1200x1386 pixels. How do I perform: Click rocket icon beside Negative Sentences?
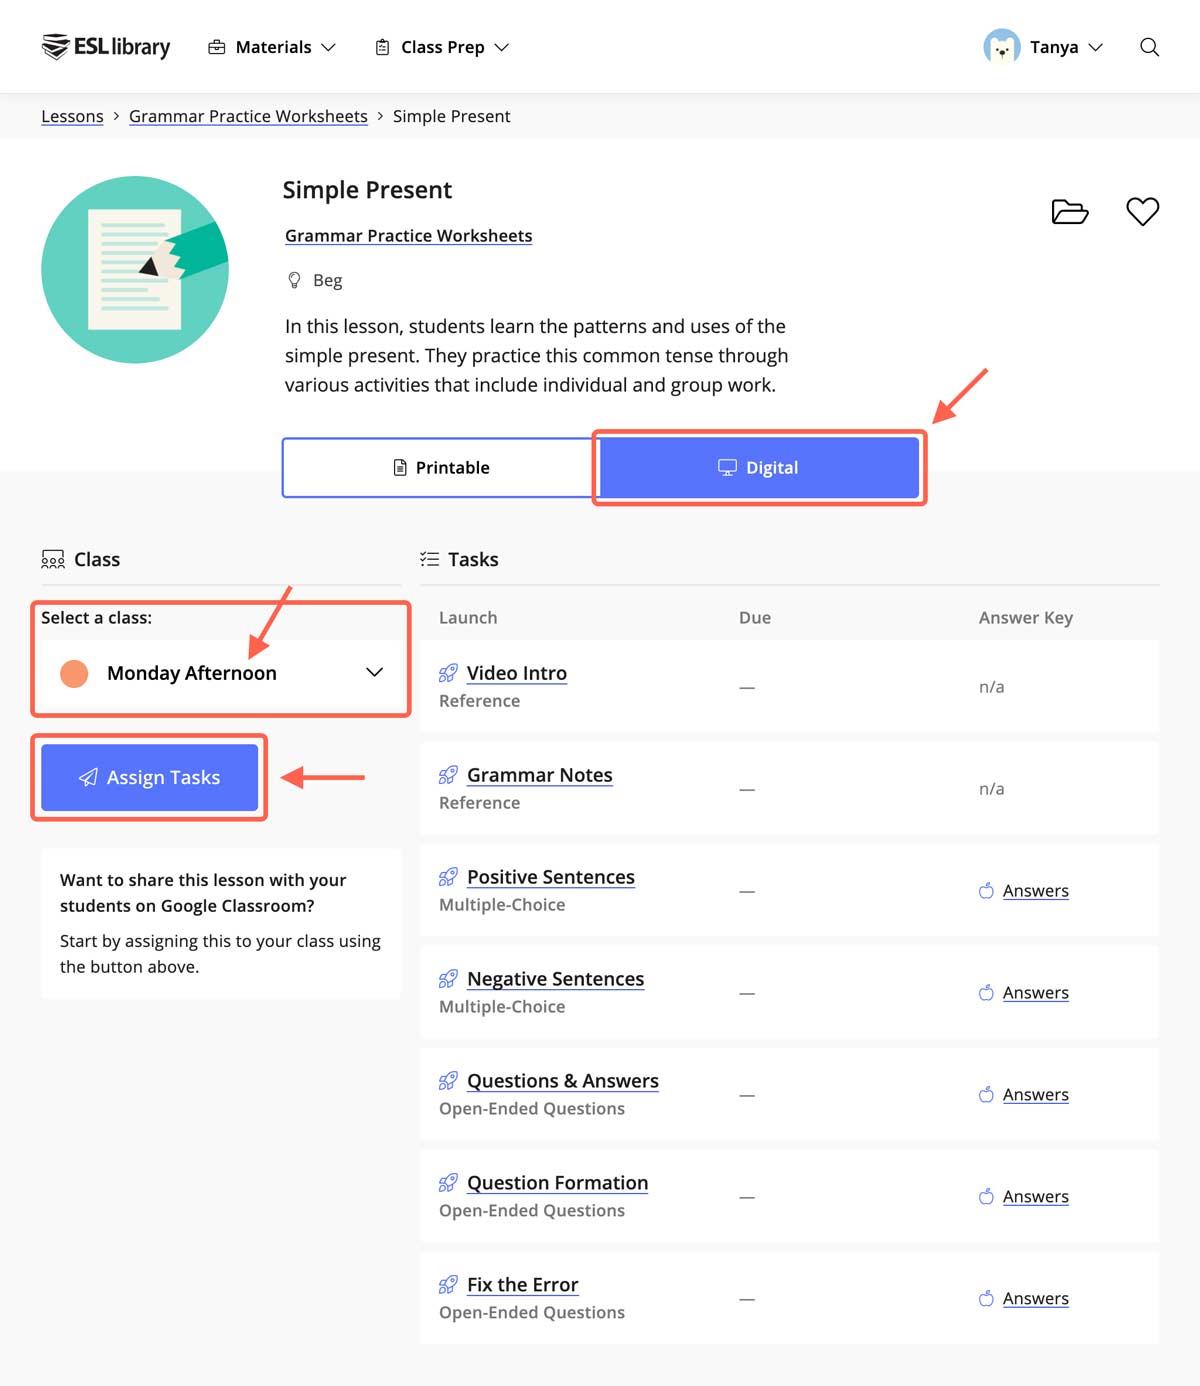point(448,980)
